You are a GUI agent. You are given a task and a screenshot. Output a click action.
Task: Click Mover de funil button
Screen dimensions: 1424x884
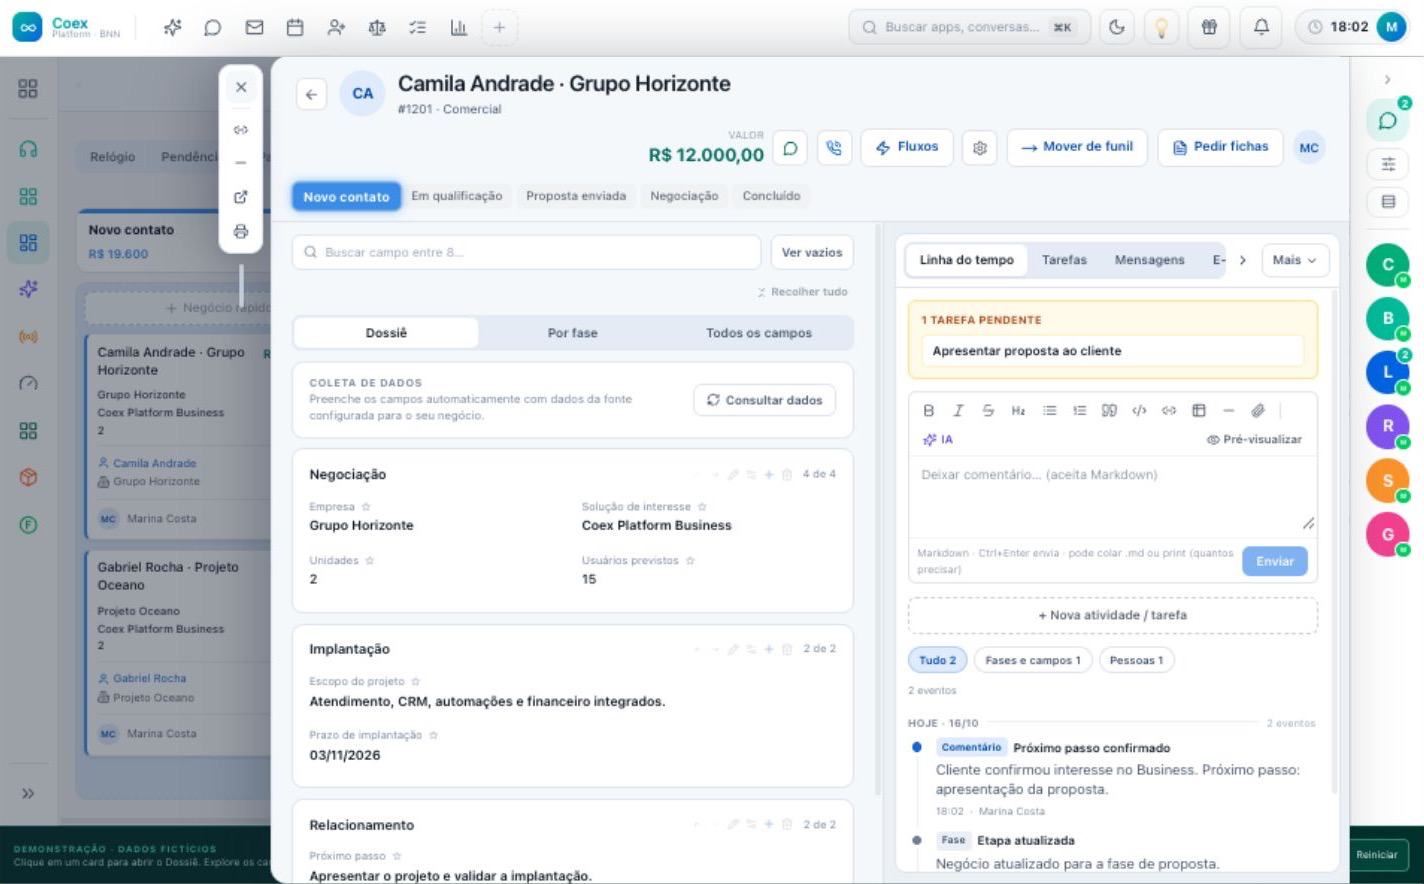pos(1077,147)
